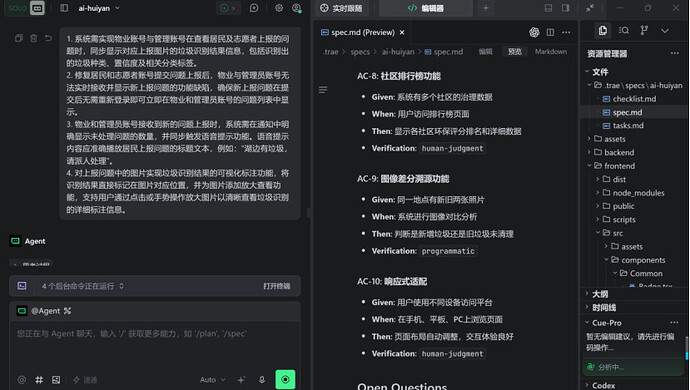This screenshot has width=690, height=390.
Task: Open the ai-huiyan project dropdown
Action: pos(99,8)
